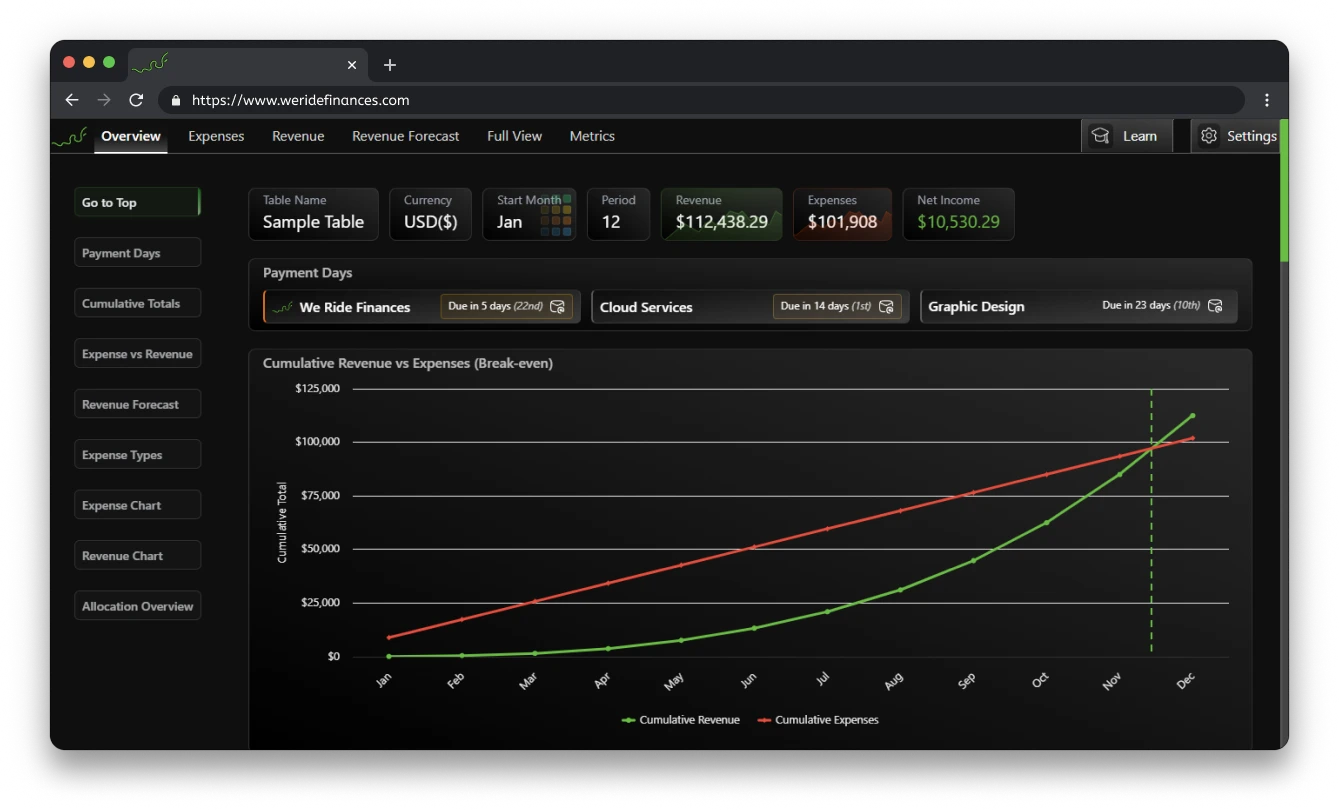Click calendar icon on Graphic Design payment
The image size is (1339, 810).
pyautogui.click(x=1215, y=306)
